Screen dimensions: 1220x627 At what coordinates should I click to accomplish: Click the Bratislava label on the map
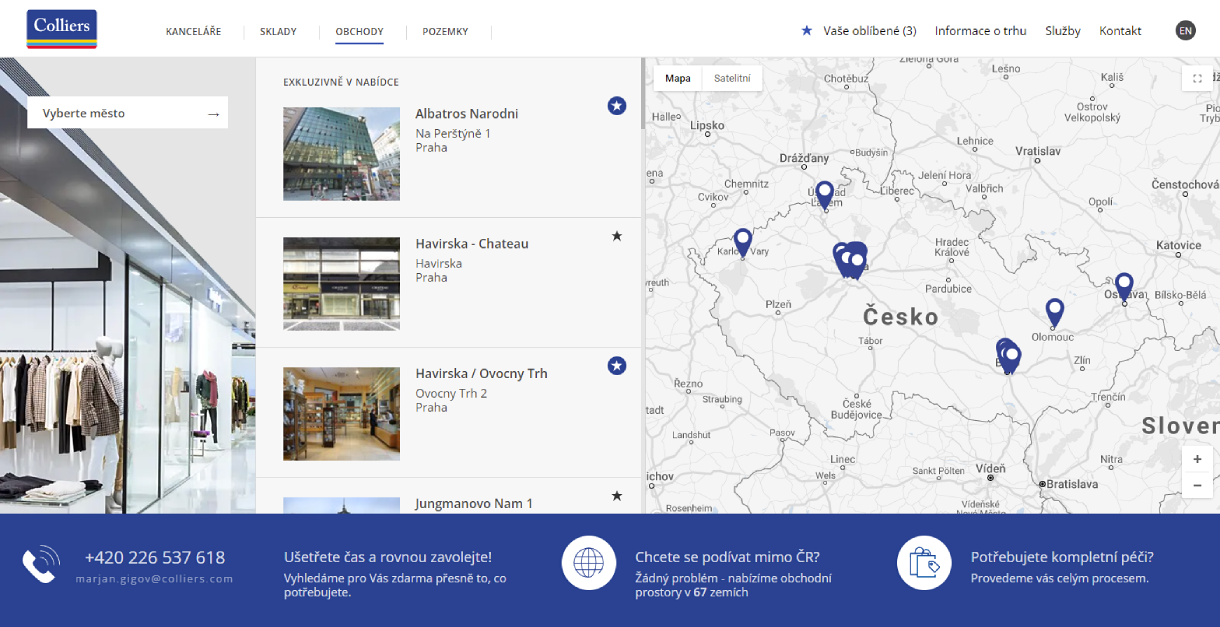click(1073, 484)
